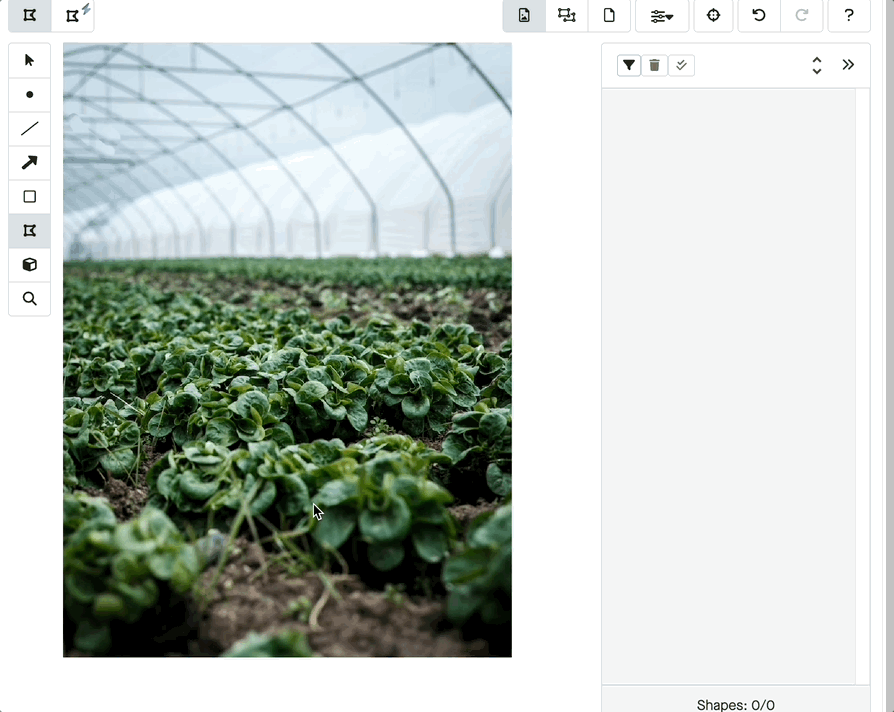Switch to bounding shapes view mode
The image size is (894, 712).
point(566,15)
